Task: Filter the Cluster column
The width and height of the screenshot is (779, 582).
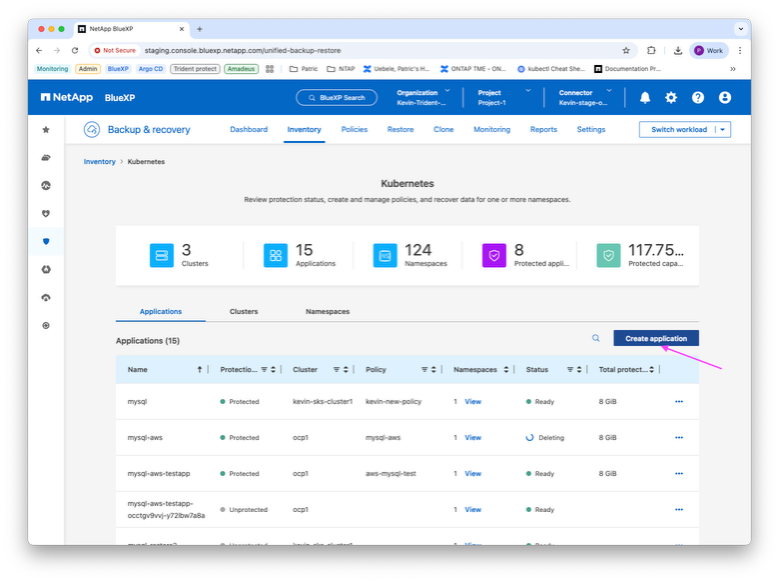Action: point(336,369)
